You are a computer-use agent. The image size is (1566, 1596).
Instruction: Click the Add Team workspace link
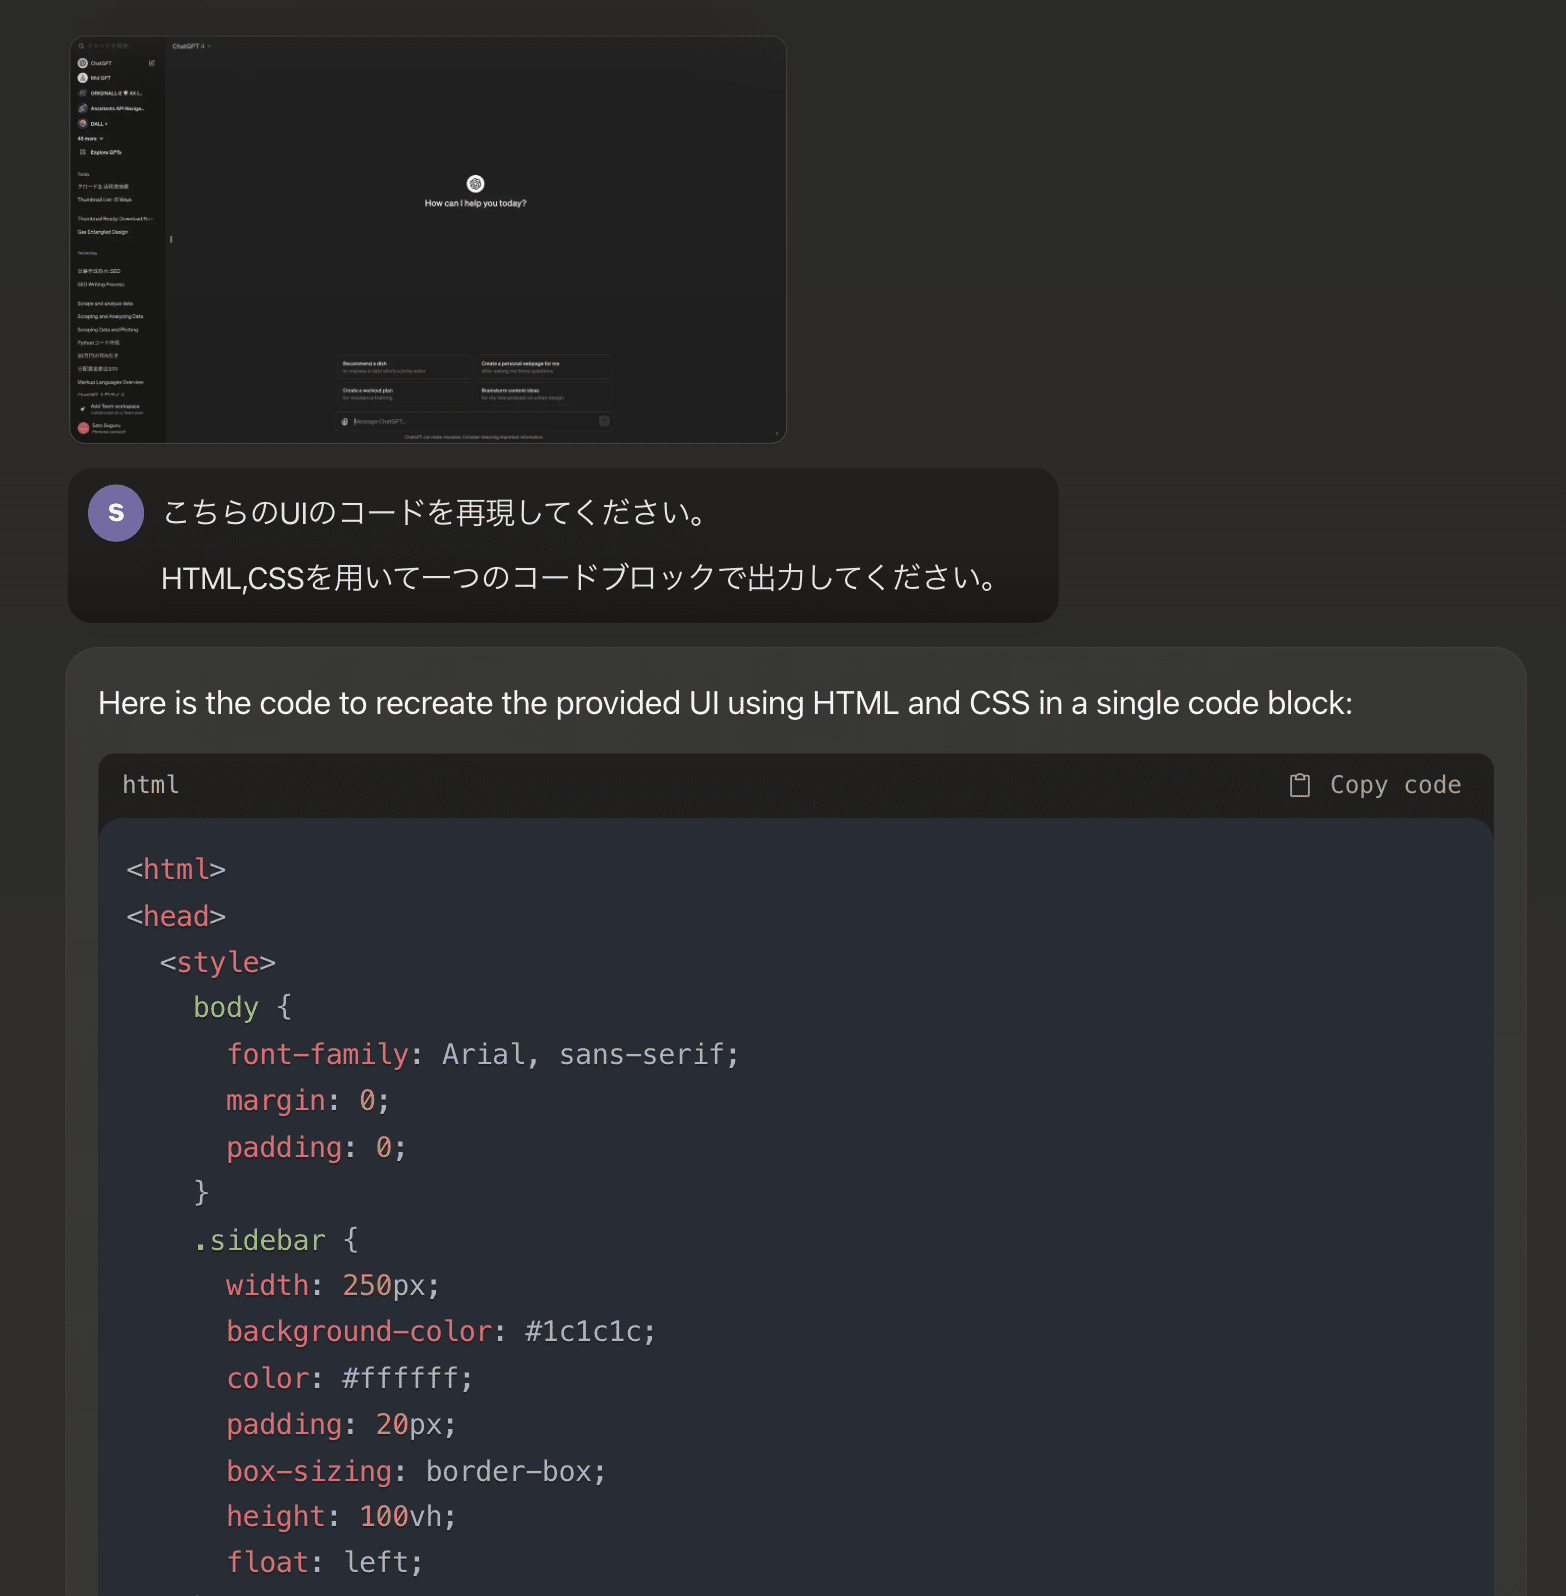(113, 408)
